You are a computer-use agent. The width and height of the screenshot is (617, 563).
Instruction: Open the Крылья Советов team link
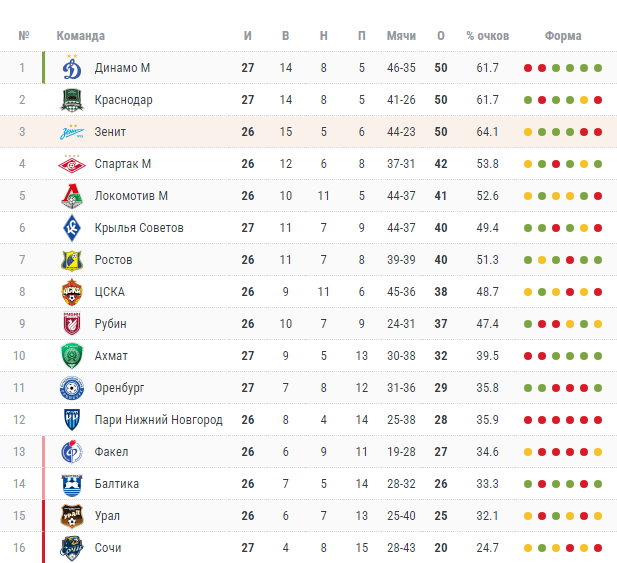(139, 228)
